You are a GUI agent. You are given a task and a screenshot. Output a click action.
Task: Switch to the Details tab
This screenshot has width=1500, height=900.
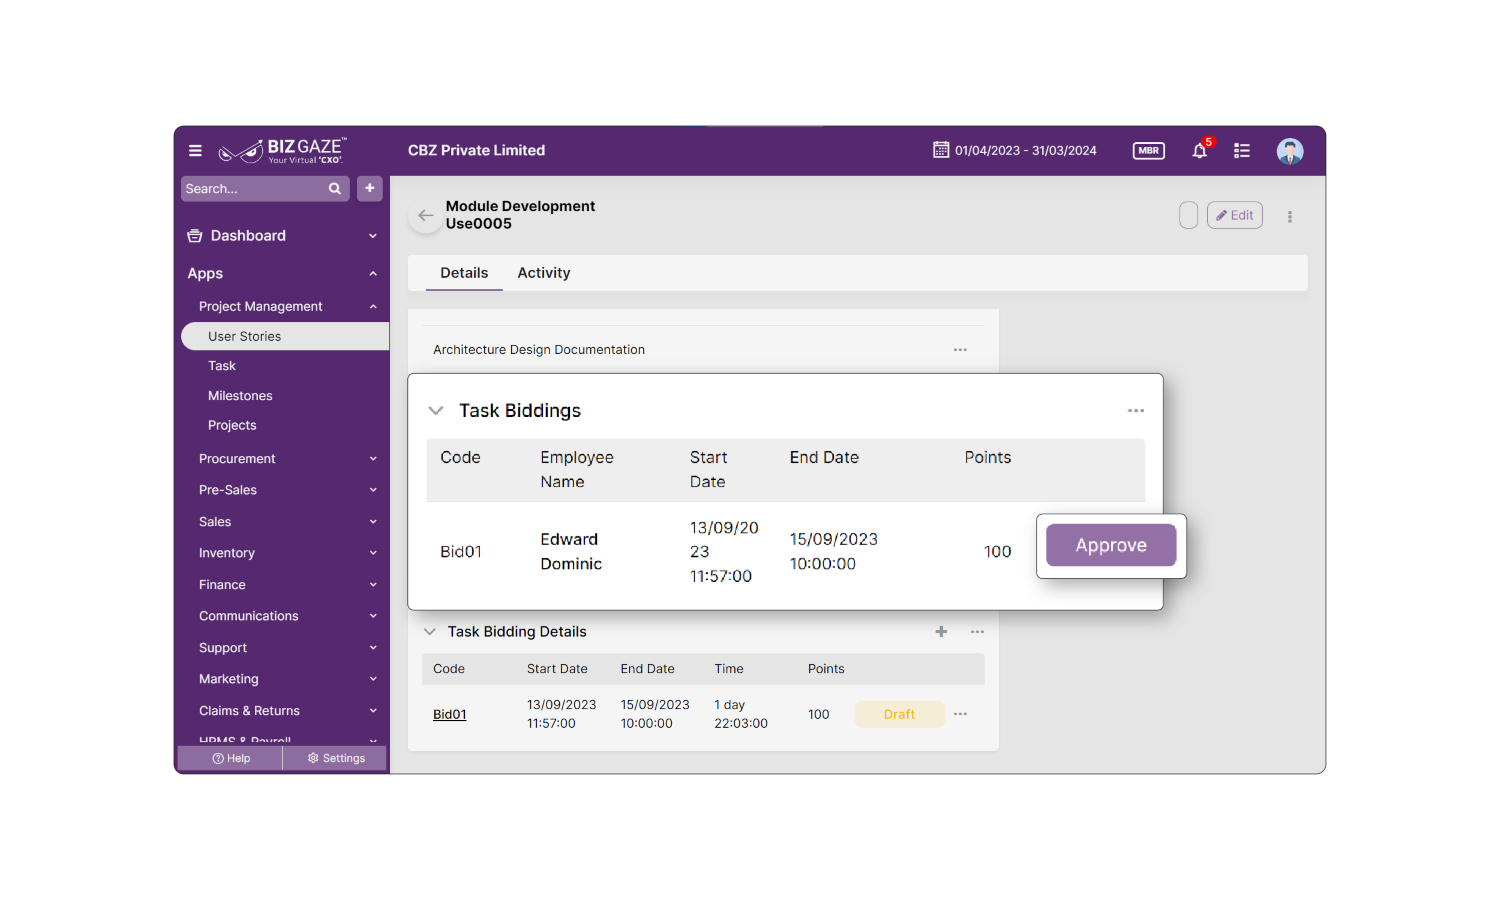(x=464, y=273)
